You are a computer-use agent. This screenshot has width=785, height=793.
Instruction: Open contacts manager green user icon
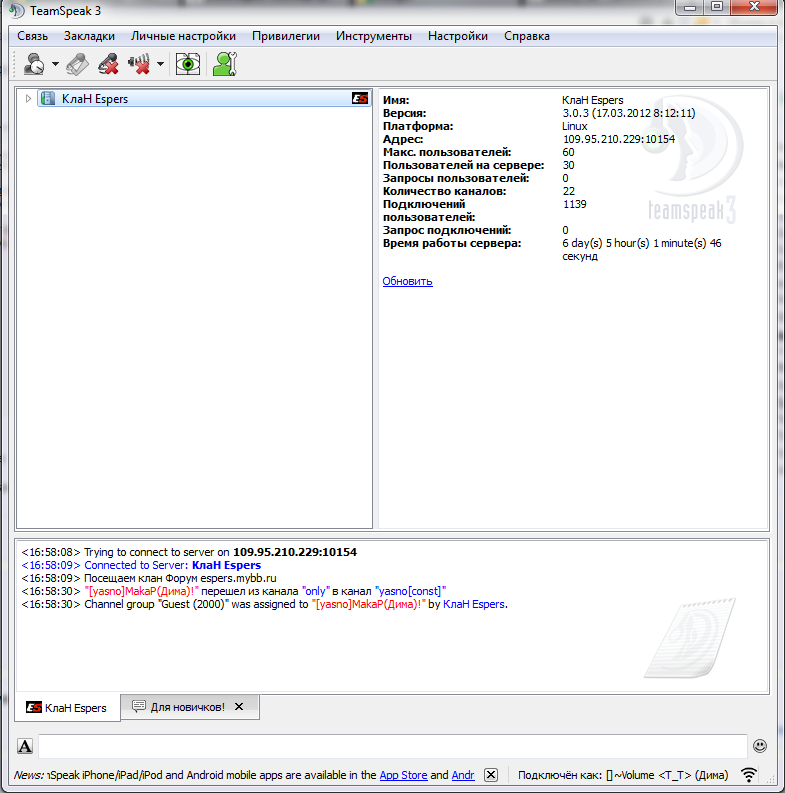coord(225,64)
